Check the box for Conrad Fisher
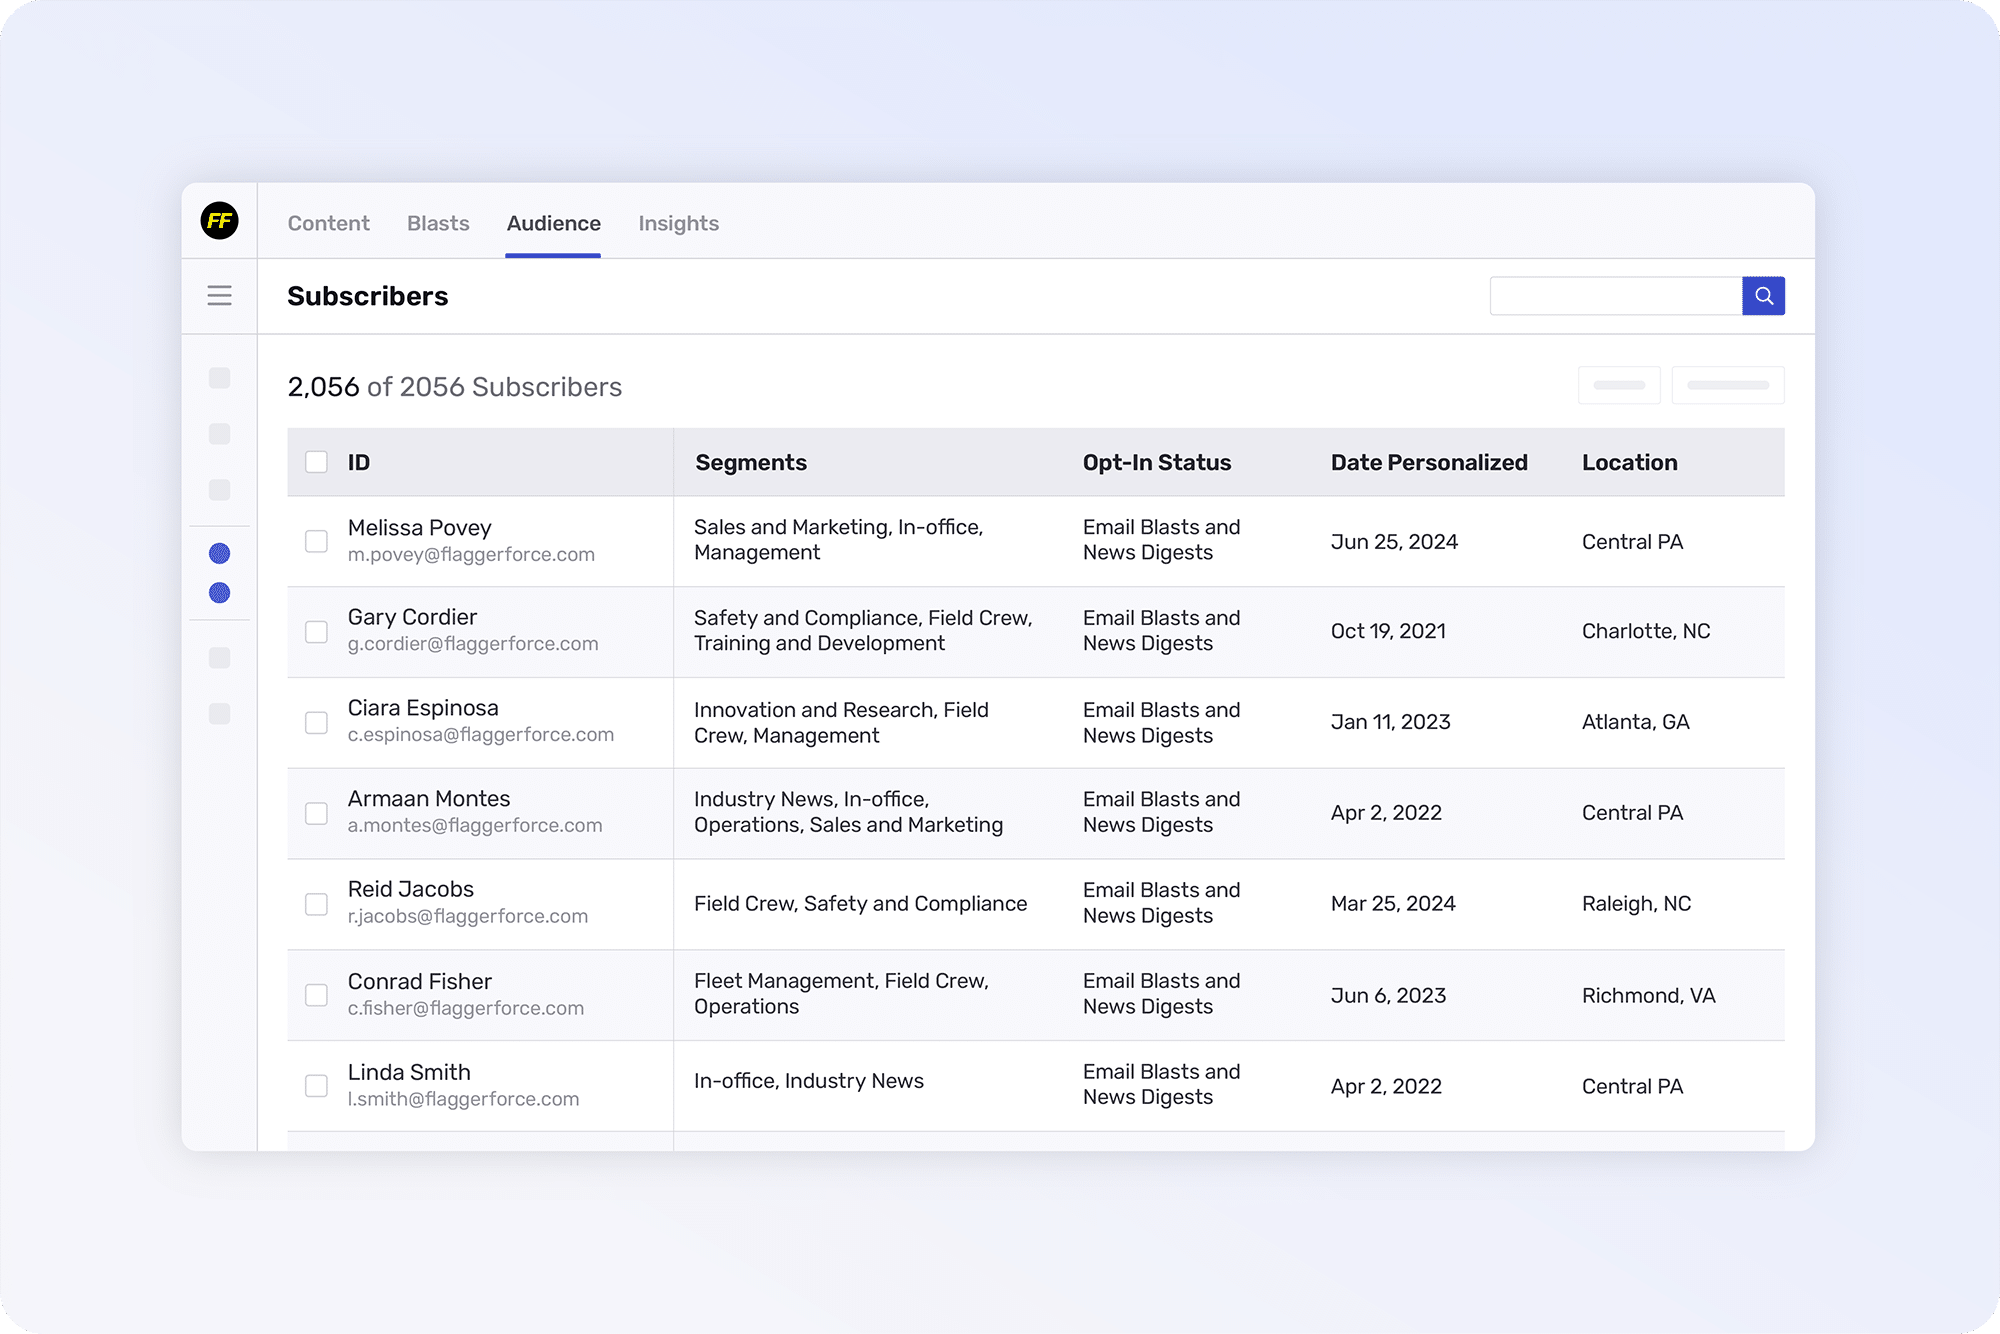 click(316, 995)
